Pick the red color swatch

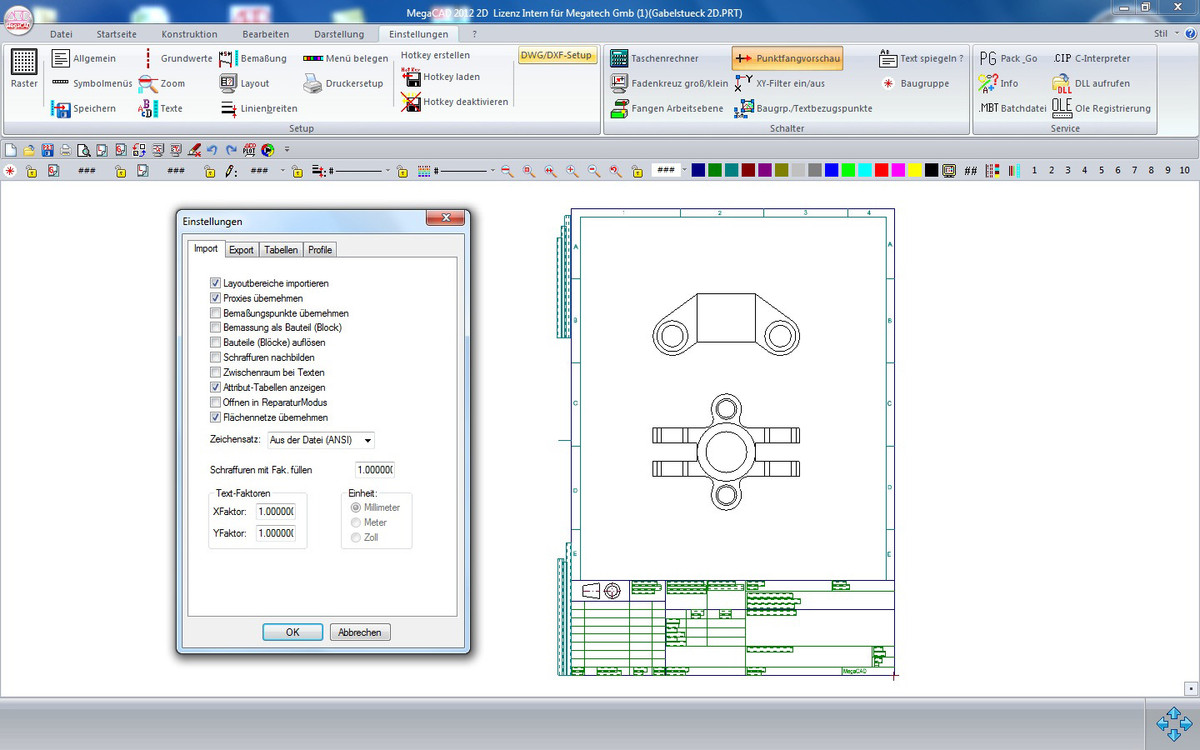point(881,171)
